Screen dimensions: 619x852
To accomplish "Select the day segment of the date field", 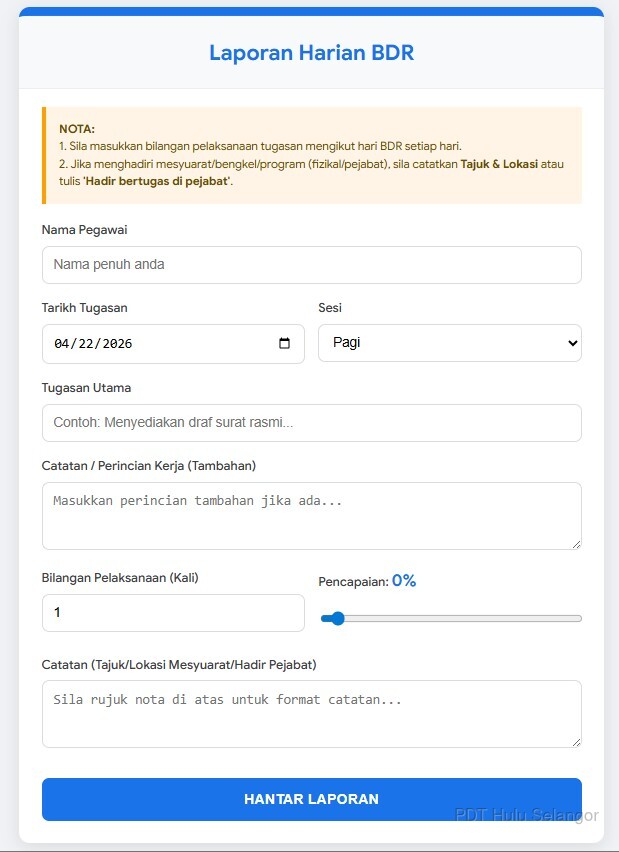I will coord(87,344).
